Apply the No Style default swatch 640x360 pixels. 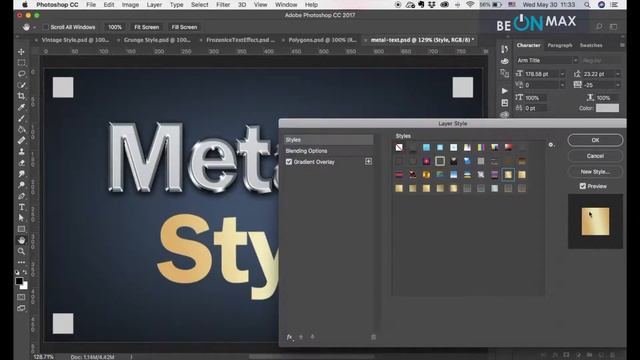point(399,147)
